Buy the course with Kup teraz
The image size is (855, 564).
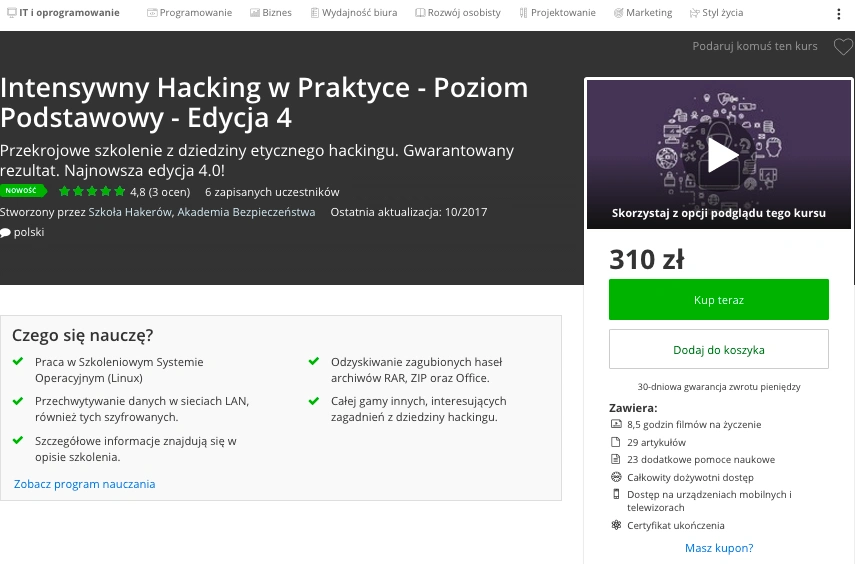(719, 299)
